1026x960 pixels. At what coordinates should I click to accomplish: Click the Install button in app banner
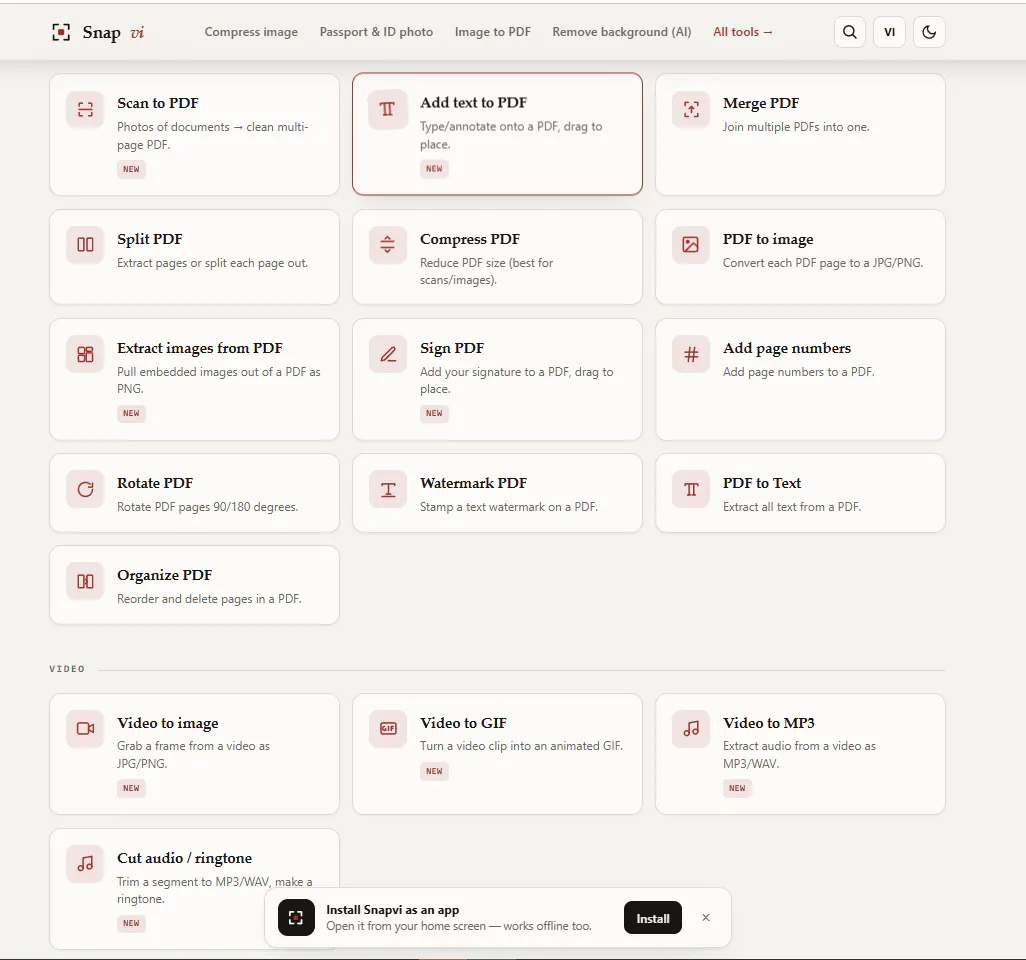(x=652, y=918)
